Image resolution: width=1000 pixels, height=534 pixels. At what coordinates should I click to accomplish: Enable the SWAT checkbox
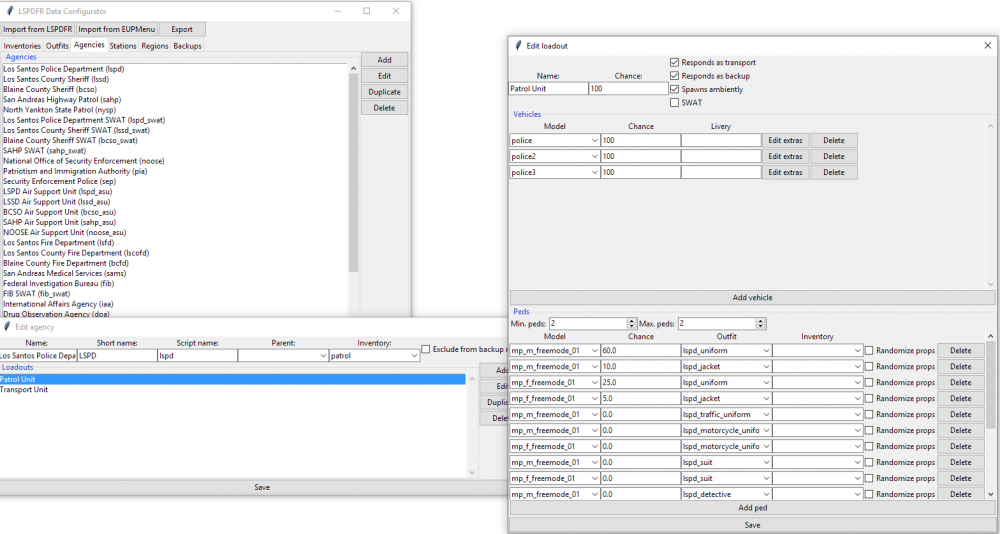point(674,103)
